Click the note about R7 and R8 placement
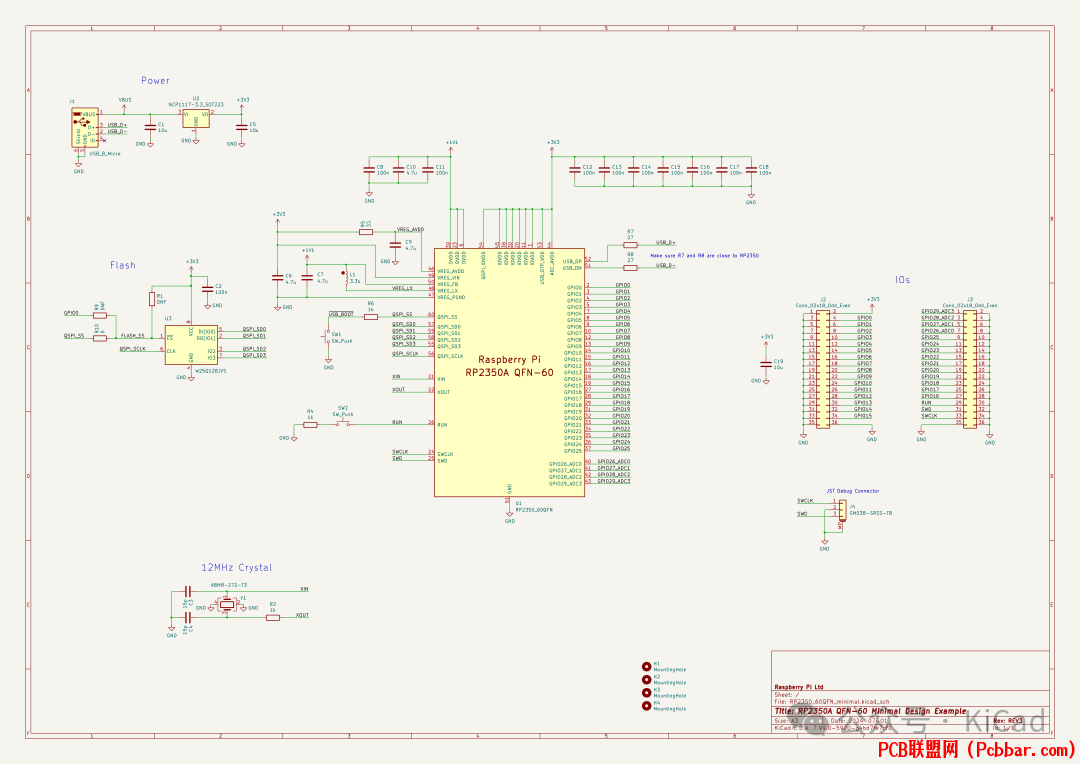The height and width of the screenshot is (764, 1080). click(705, 256)
